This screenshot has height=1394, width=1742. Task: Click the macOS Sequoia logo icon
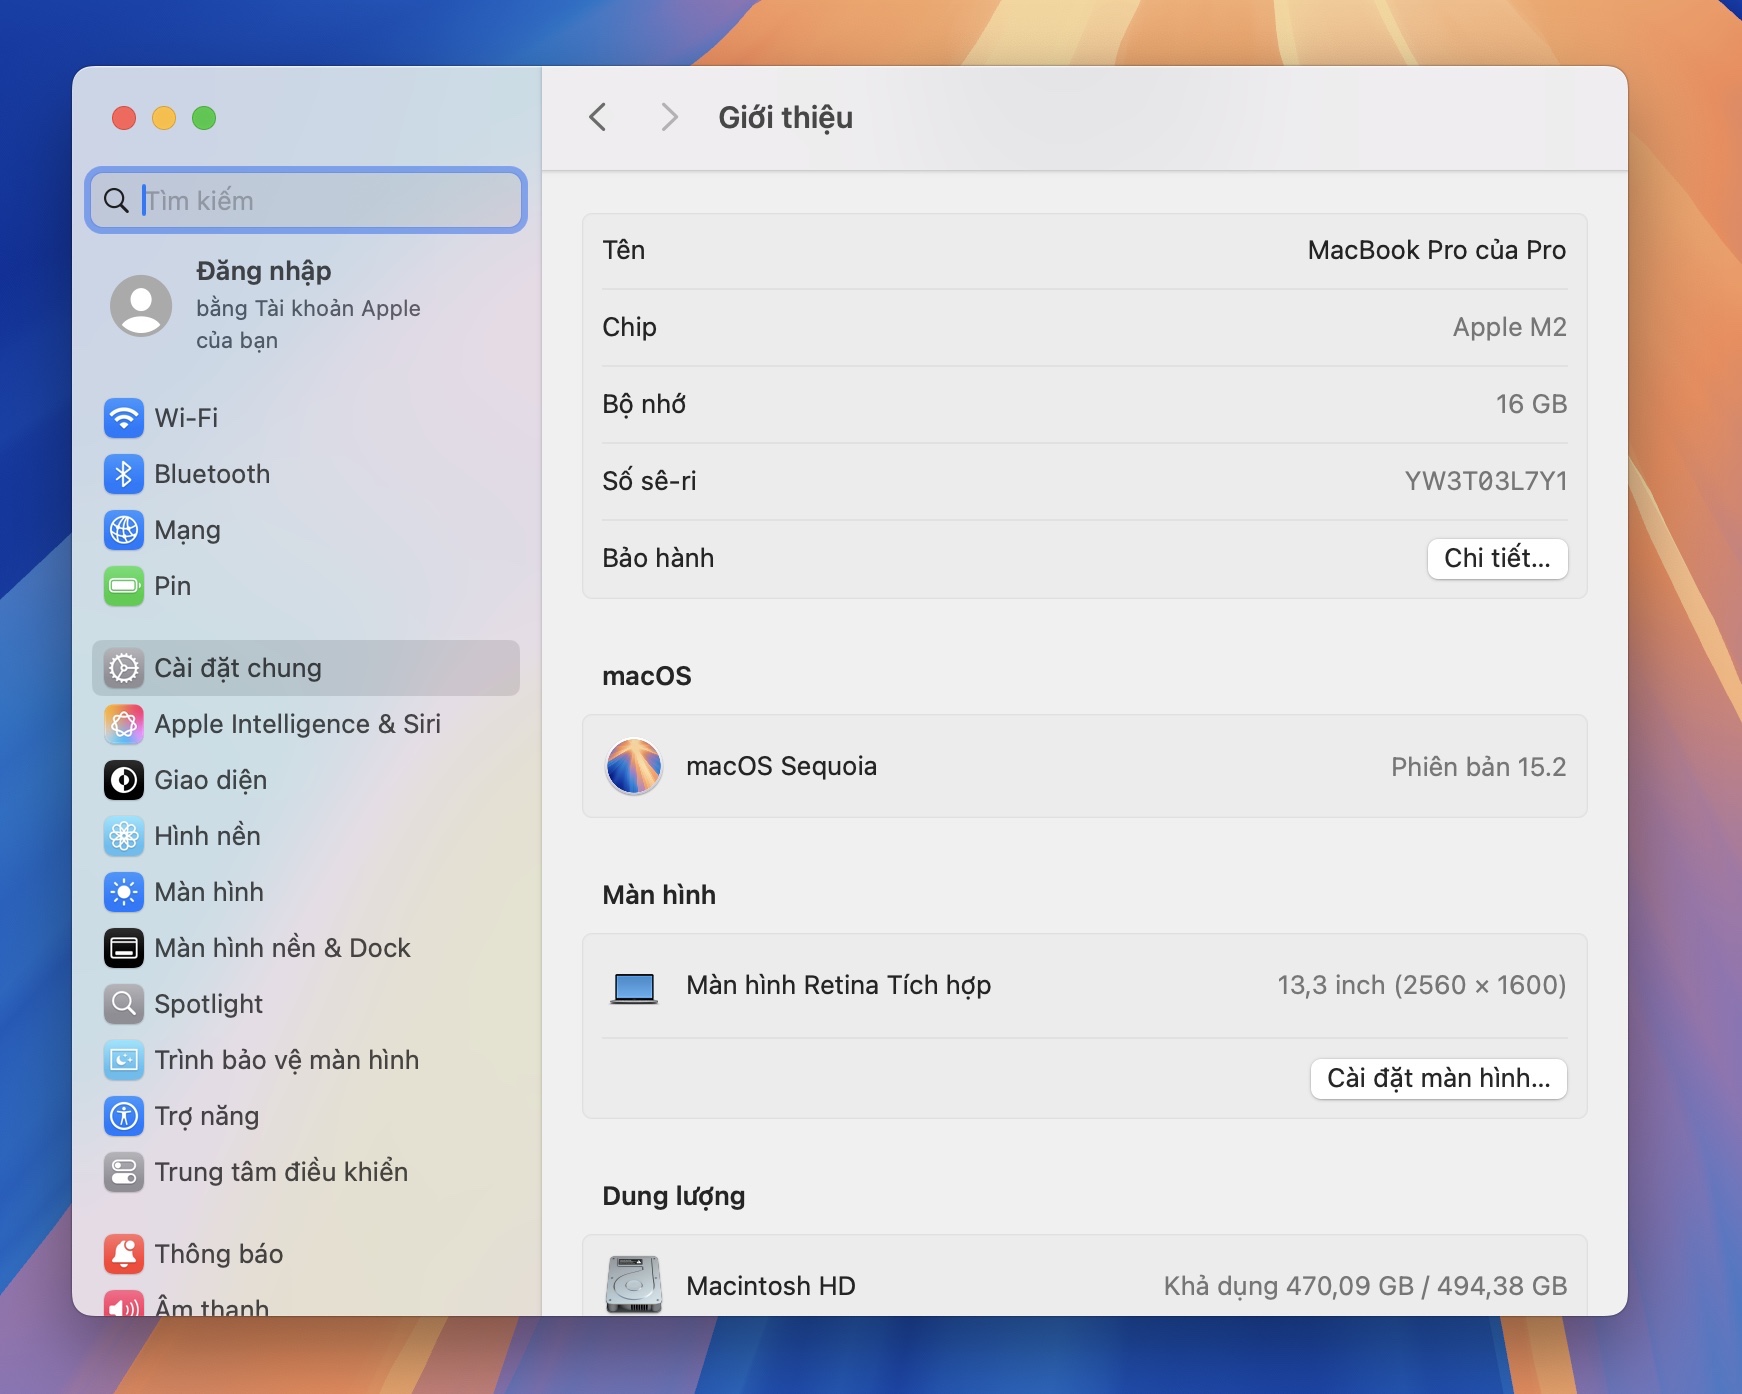(x=634, y=767)
